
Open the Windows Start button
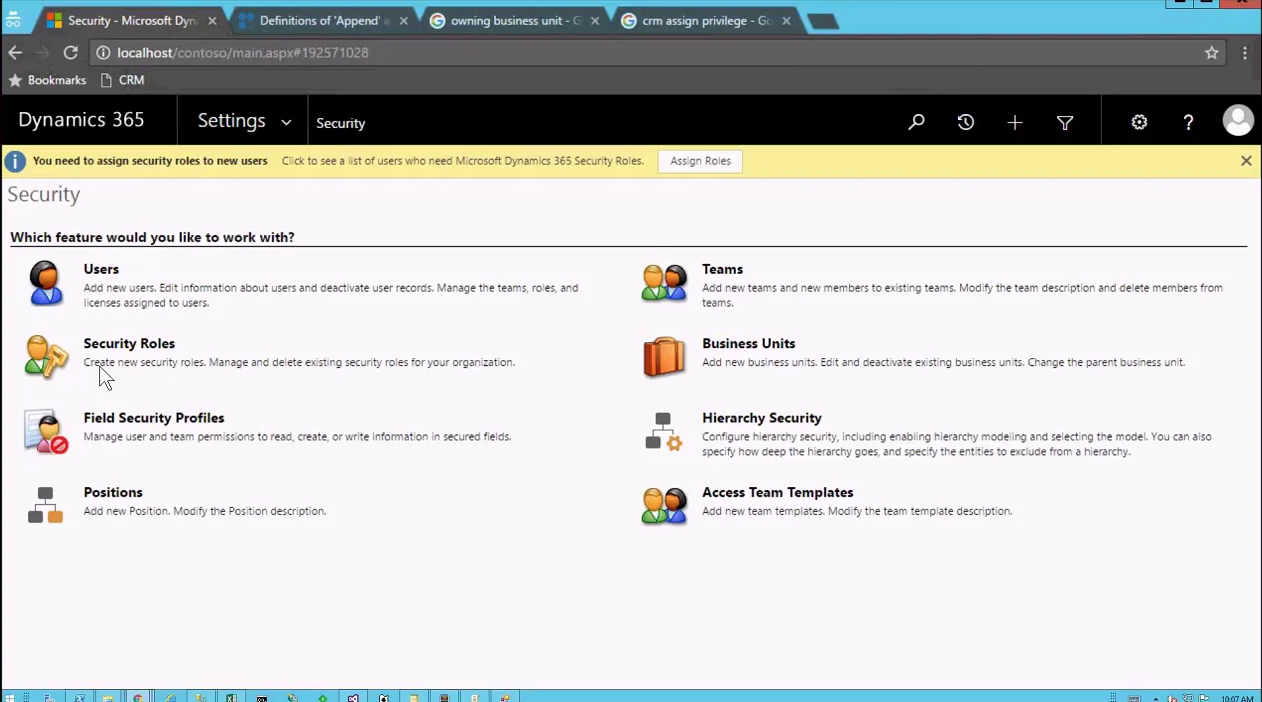click(x=10, y=696)
